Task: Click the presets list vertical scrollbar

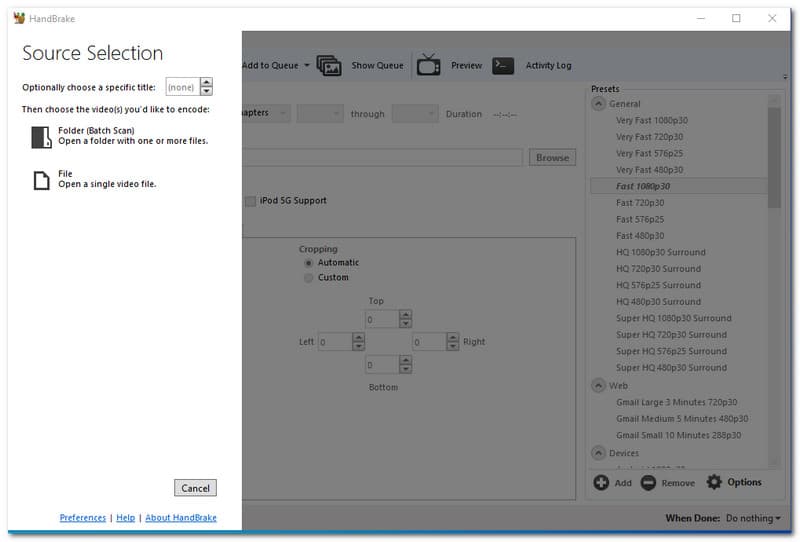Action: (x=774, y=160)
